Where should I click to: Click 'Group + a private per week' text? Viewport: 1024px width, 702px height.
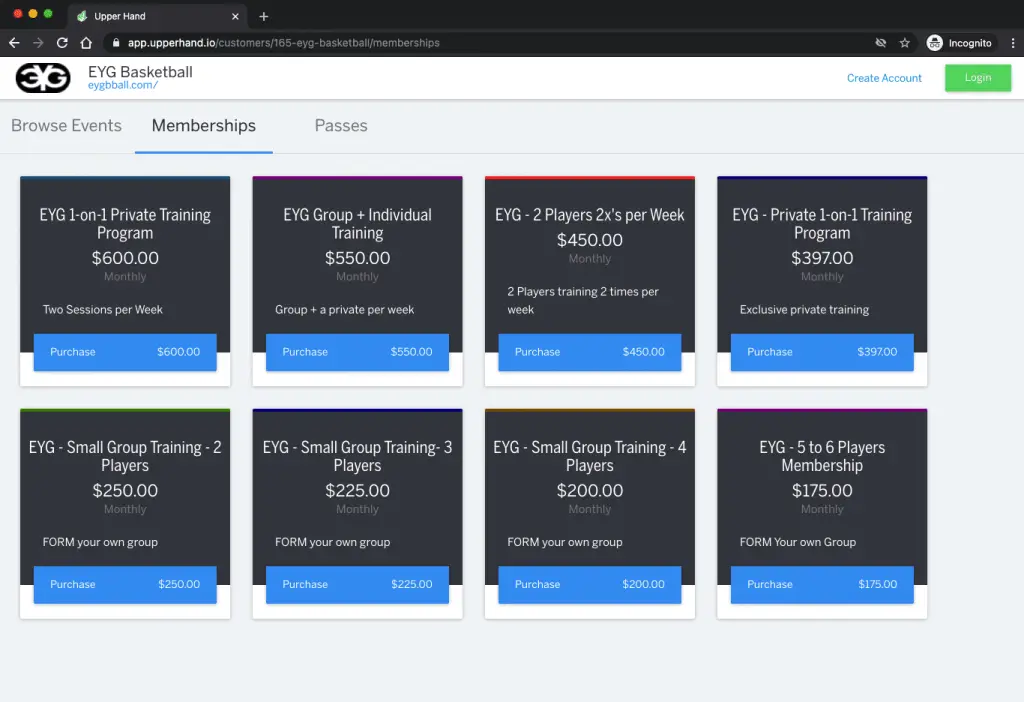(344, 310)
